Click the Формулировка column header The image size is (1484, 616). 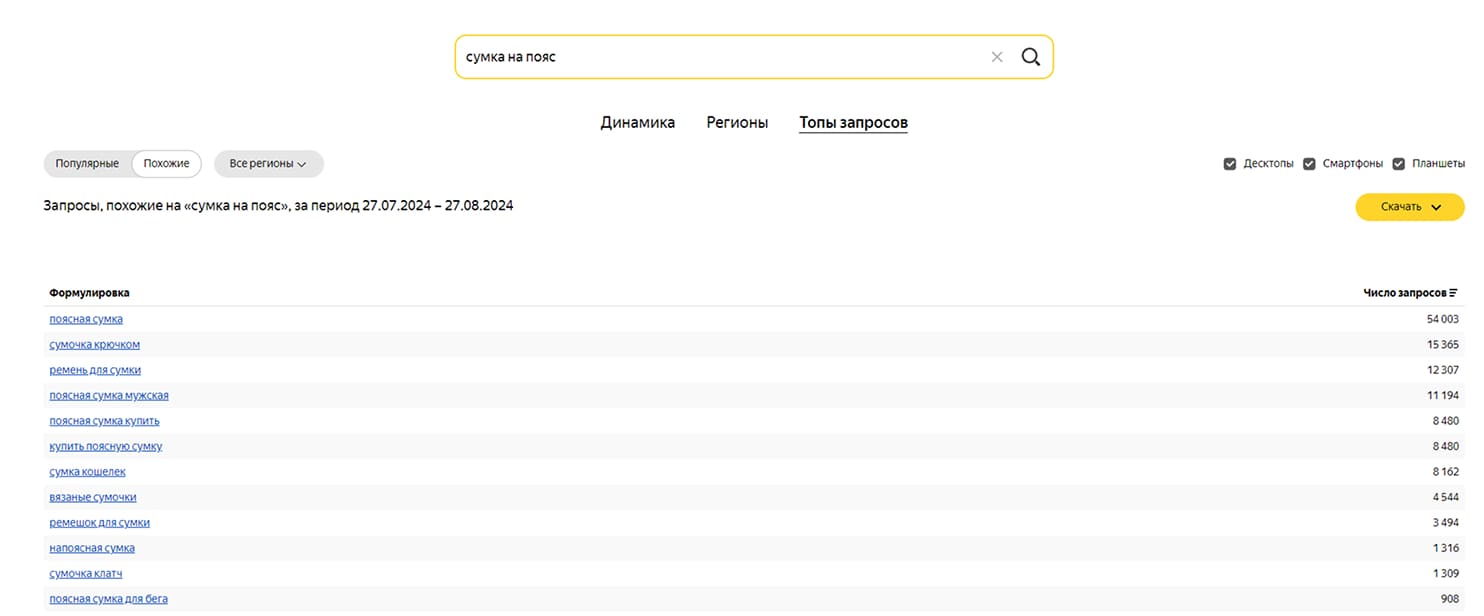pos(89,293)
